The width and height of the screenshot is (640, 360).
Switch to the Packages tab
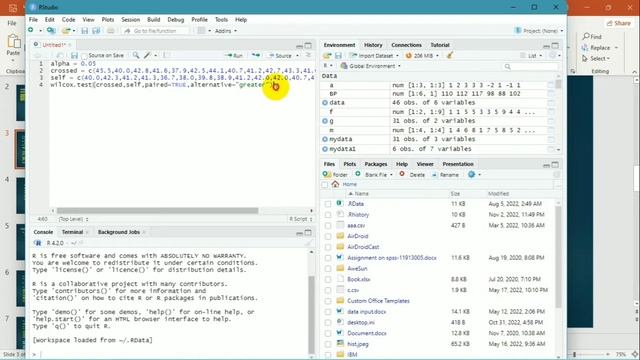click(x=376, y=164)
